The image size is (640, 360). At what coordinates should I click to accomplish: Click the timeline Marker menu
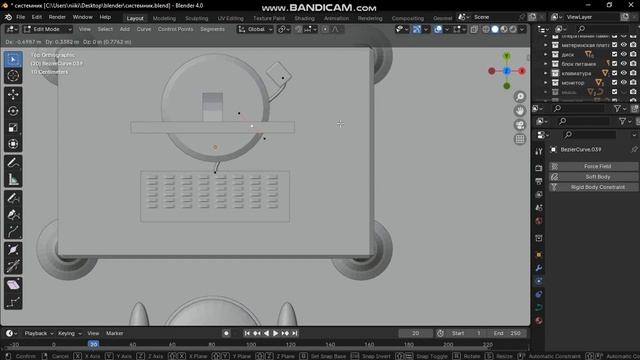point(115,333)
